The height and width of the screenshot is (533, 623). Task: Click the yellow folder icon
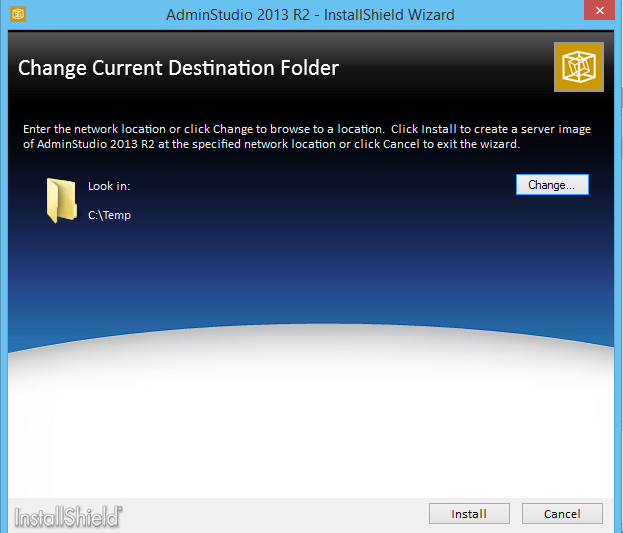[62, 200]
